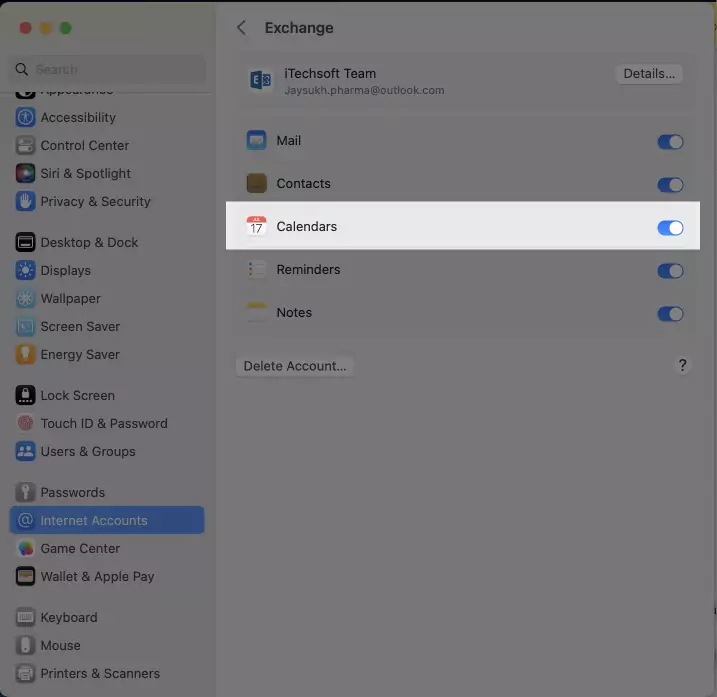Click the Keyboard icon in sidebar
This screenshot has width=717, height=697.
25,617
